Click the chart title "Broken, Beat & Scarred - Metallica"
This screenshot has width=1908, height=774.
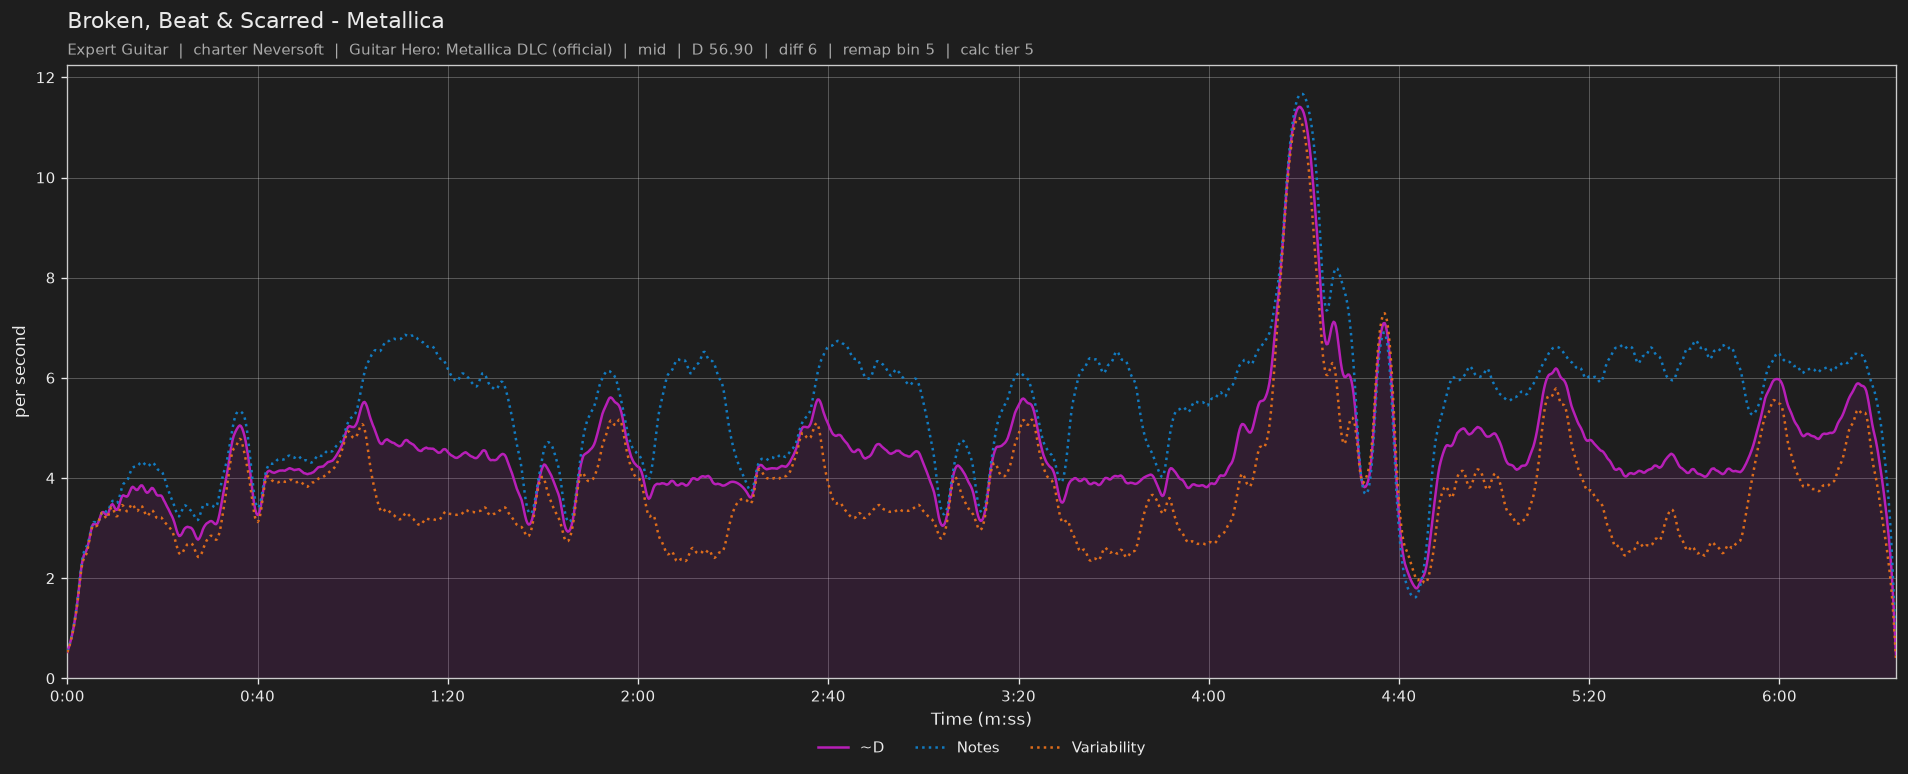pos(255,21)
